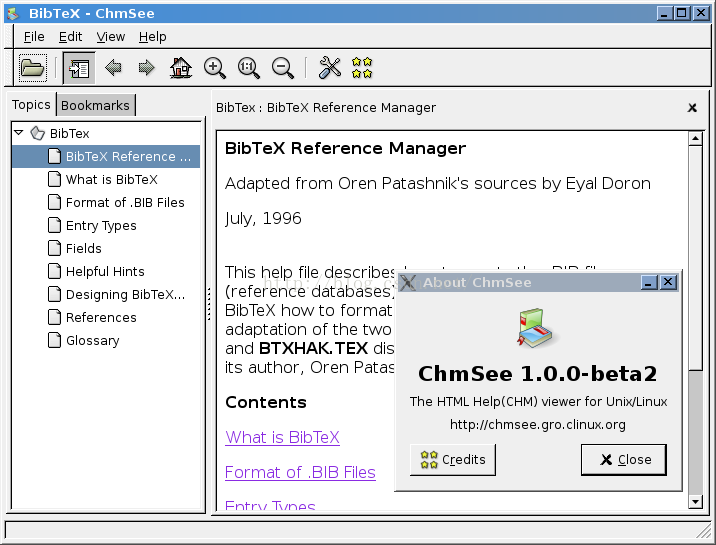Open Preferences via wrench and screwdriver icon
The image size is (716, 545).
[330, 68]
